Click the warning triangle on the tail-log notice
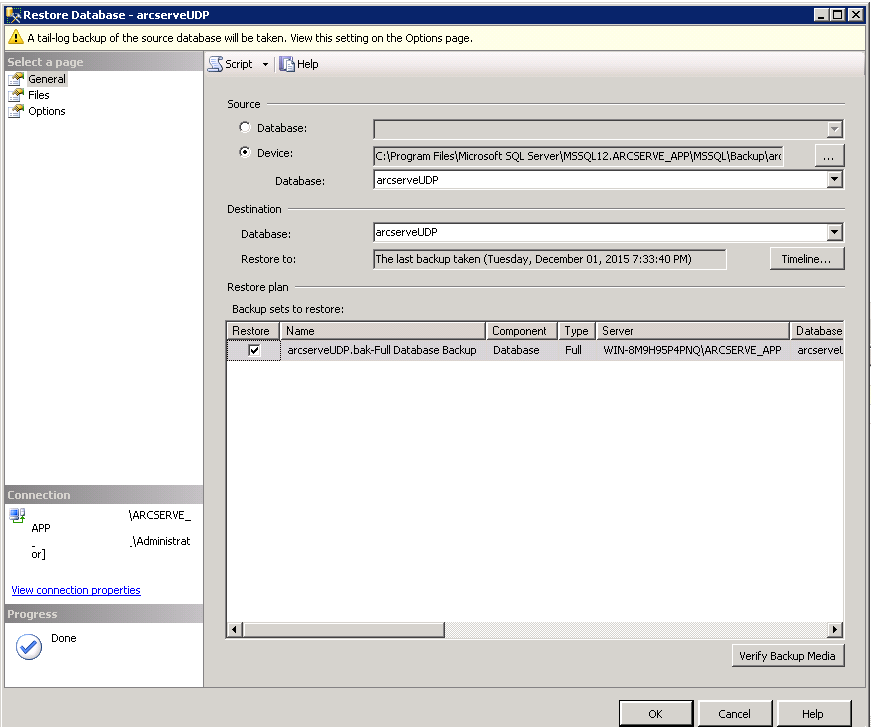 [14, 36]
